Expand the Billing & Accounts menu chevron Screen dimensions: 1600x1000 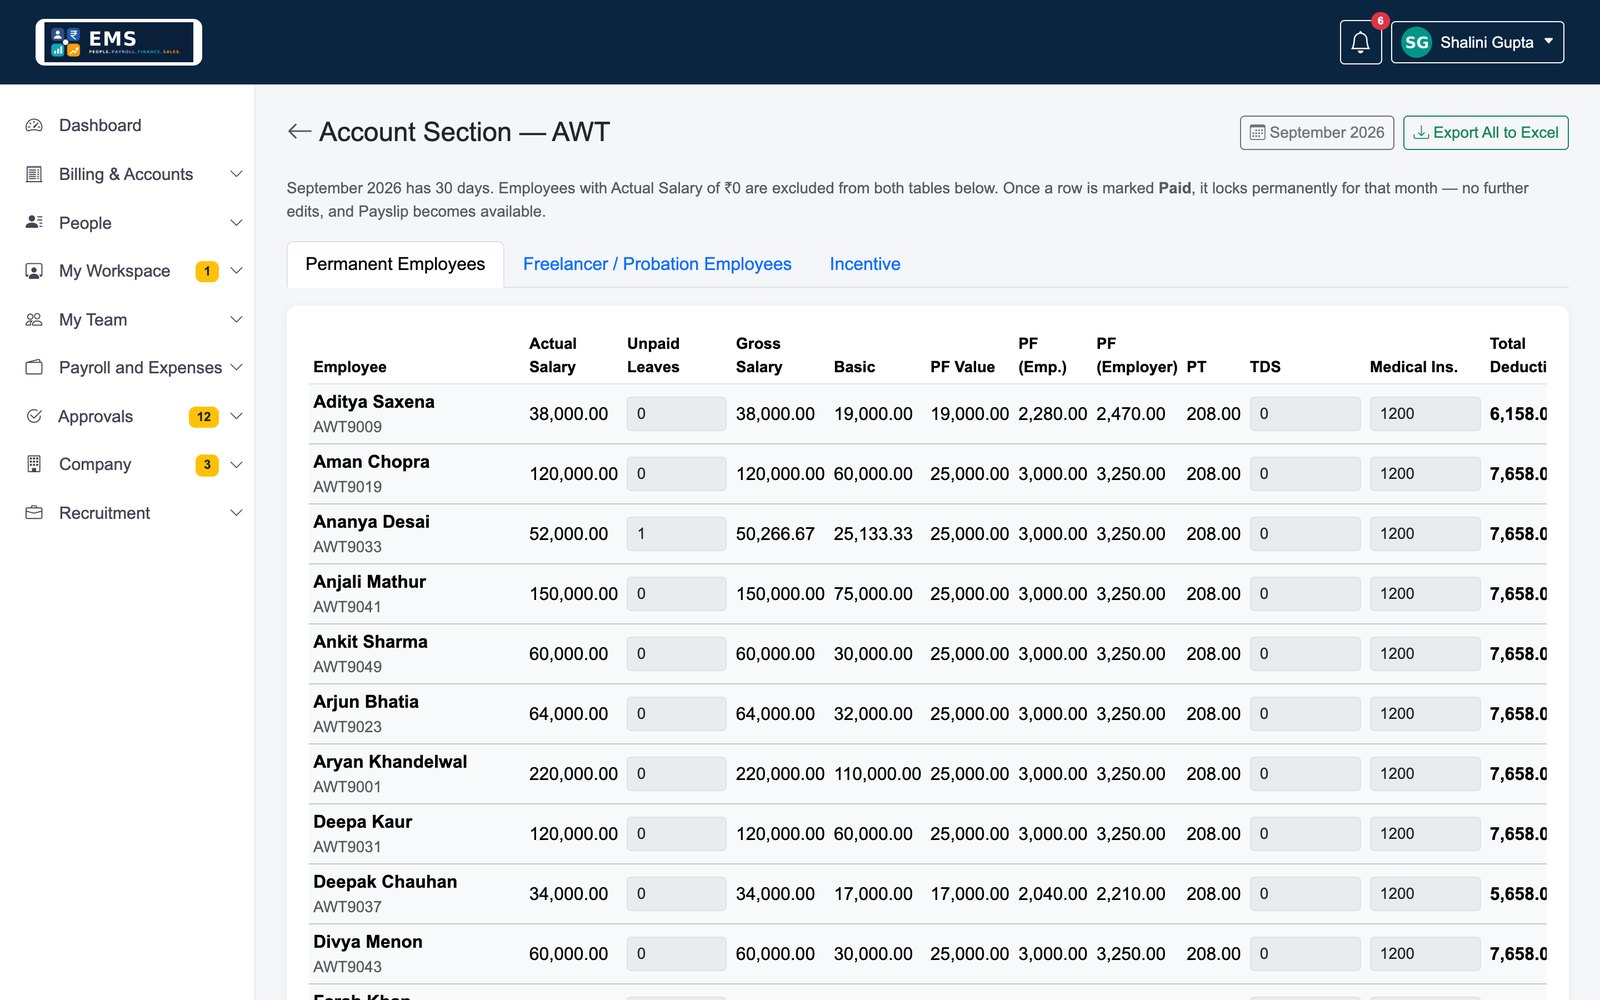[x=236, y=174]
